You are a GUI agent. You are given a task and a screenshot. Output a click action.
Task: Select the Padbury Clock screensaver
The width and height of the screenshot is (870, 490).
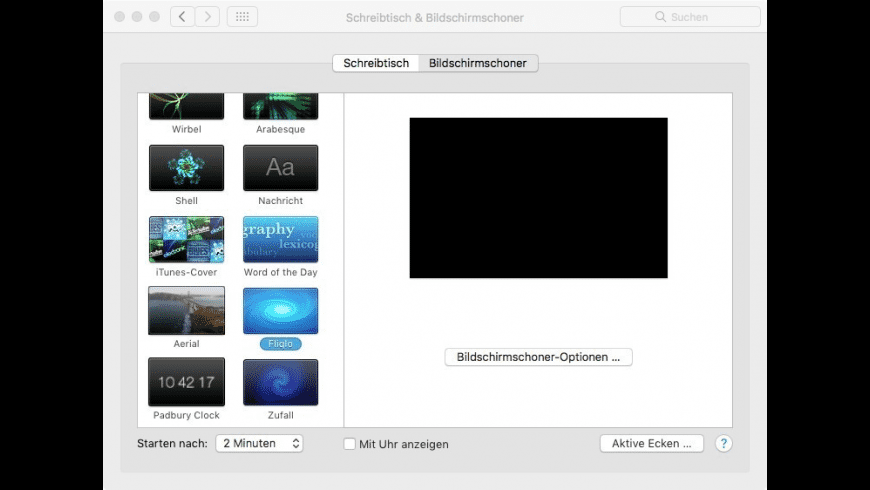tap(186, 382)
